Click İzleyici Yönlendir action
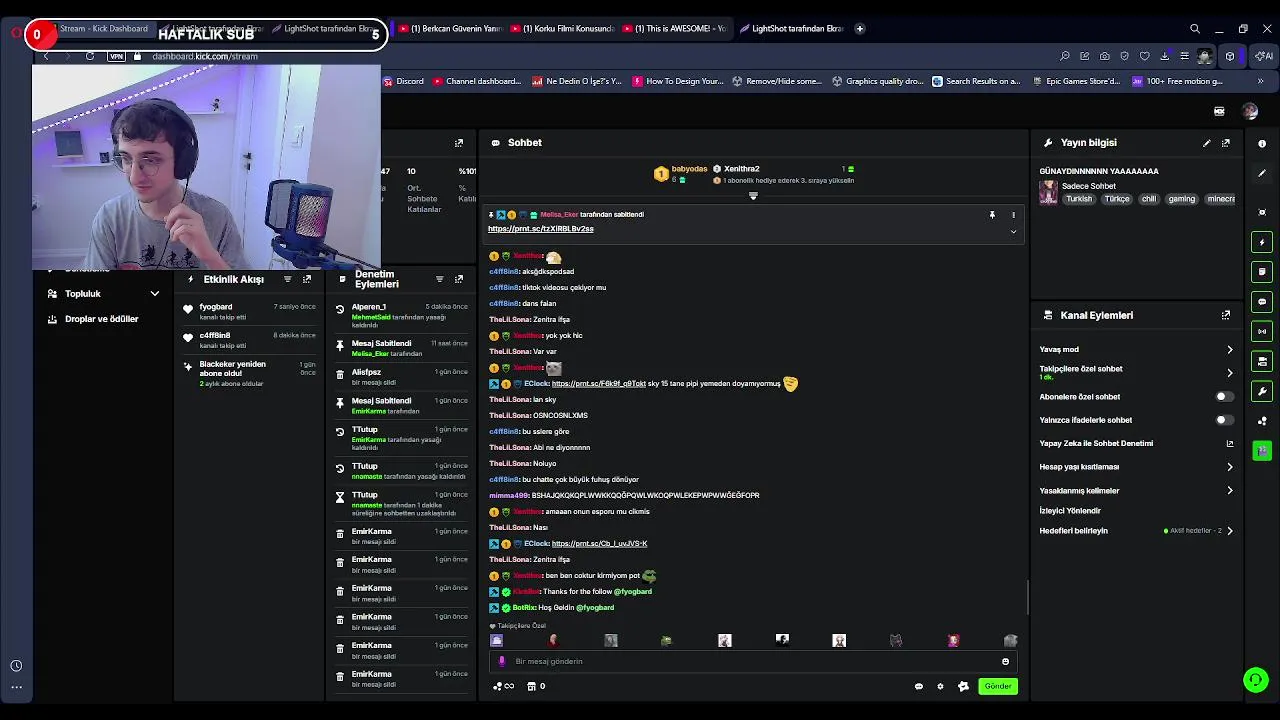Screen dimensions: 1280x720 tap(1070, 511)
